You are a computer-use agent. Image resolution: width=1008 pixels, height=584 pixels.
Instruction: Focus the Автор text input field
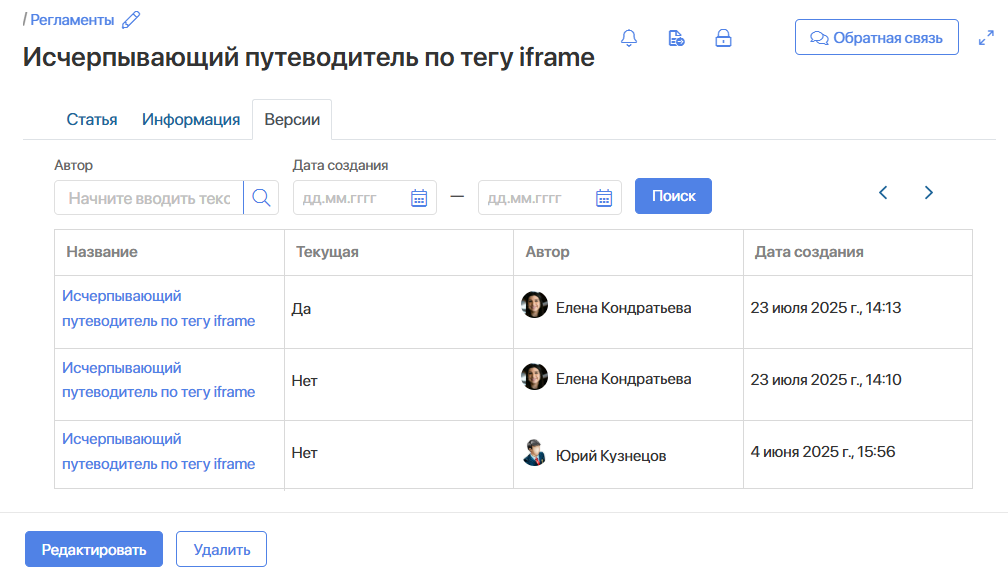click(x=149, y=198)
